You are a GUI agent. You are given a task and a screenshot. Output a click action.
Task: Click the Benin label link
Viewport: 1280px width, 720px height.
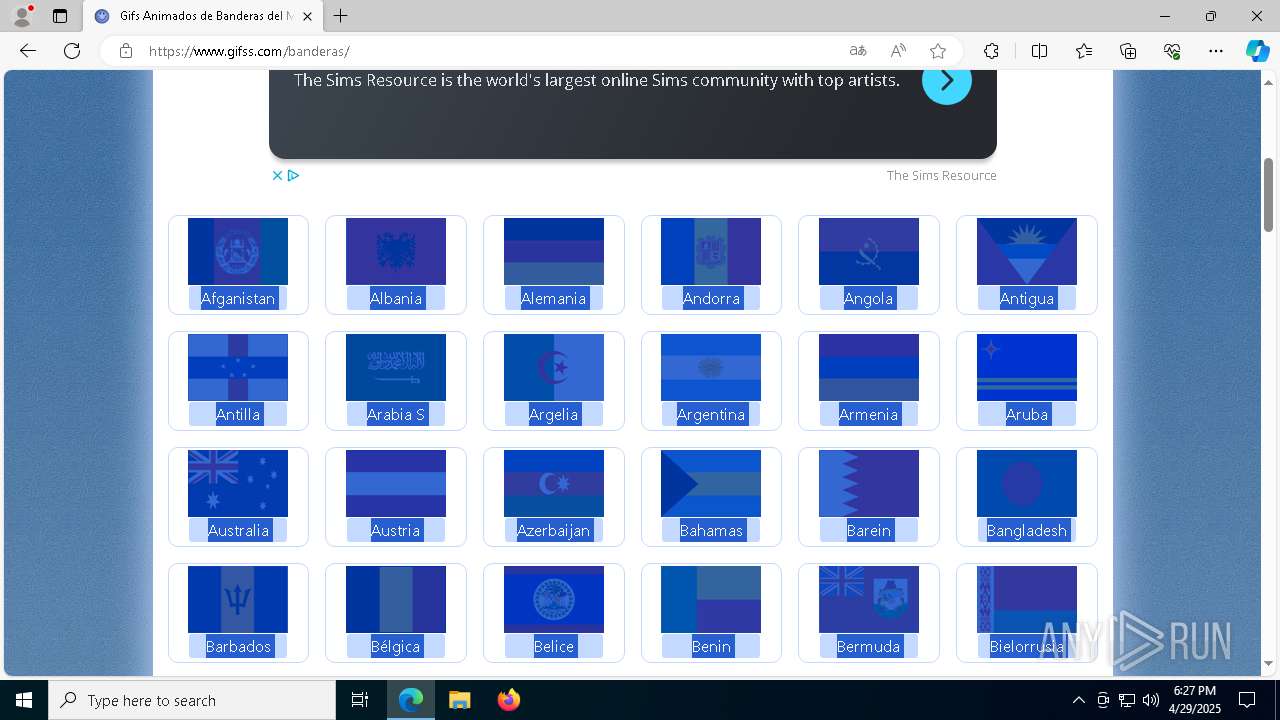point(711,646)
